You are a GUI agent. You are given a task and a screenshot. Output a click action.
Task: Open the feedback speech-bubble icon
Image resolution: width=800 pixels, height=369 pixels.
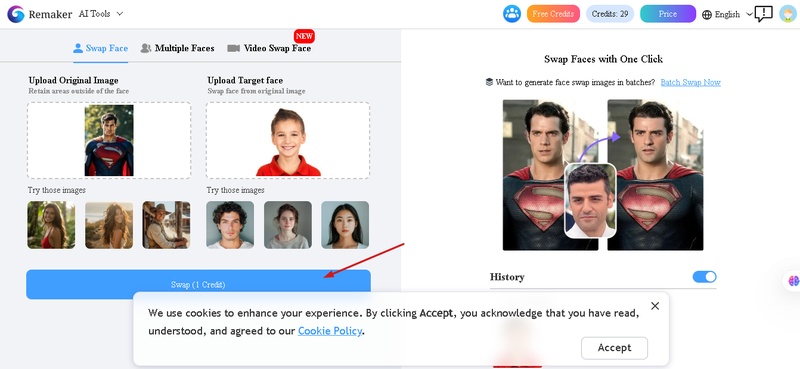pos(764,14)
